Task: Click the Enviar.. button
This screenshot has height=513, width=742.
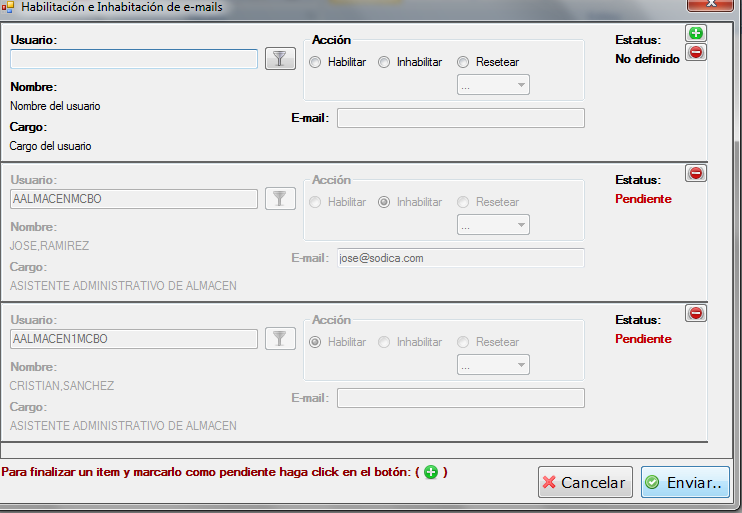Action: tap(685, 482)
